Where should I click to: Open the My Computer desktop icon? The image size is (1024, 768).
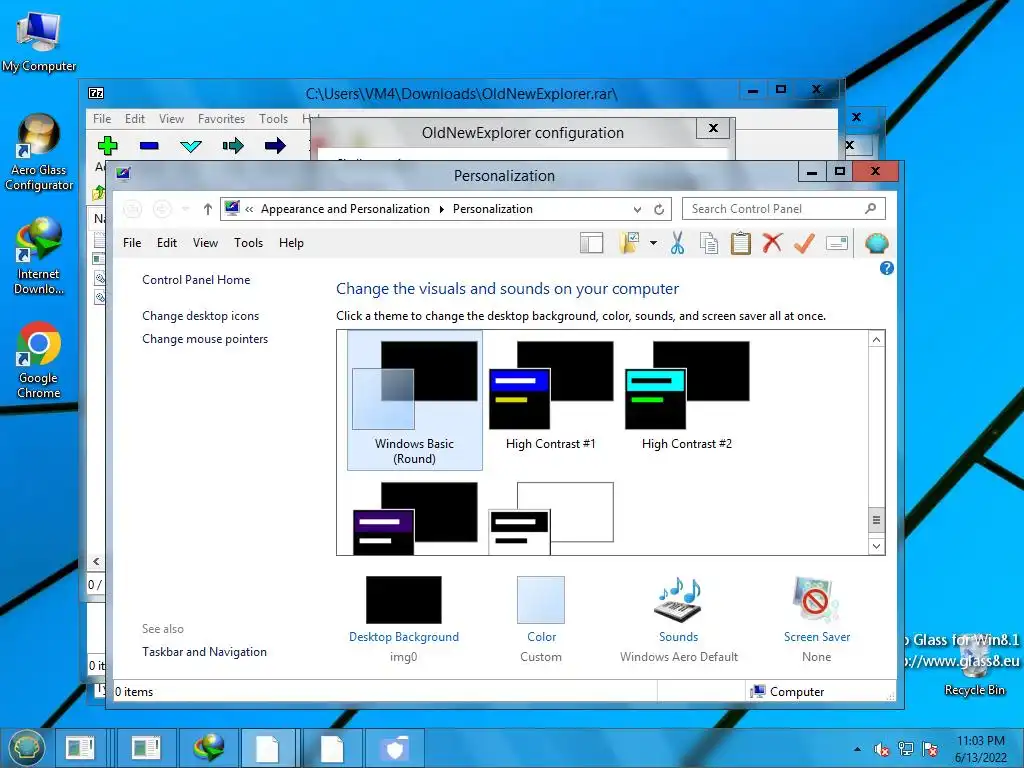(x=39, y=40)
